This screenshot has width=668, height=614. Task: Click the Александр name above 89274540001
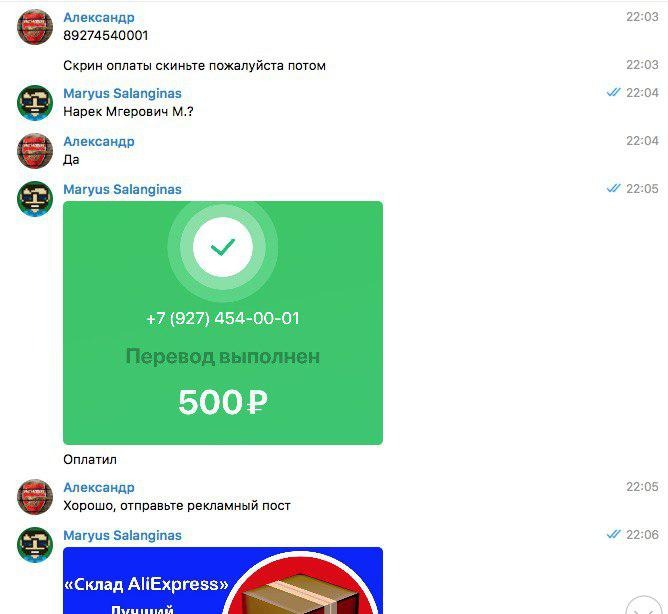pos(99,17)
